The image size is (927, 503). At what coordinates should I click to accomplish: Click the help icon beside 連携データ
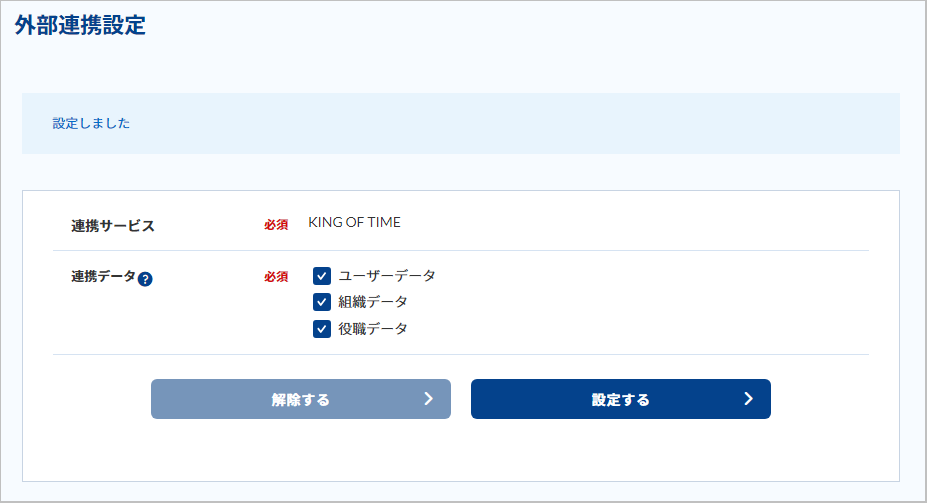pos(145,279)
